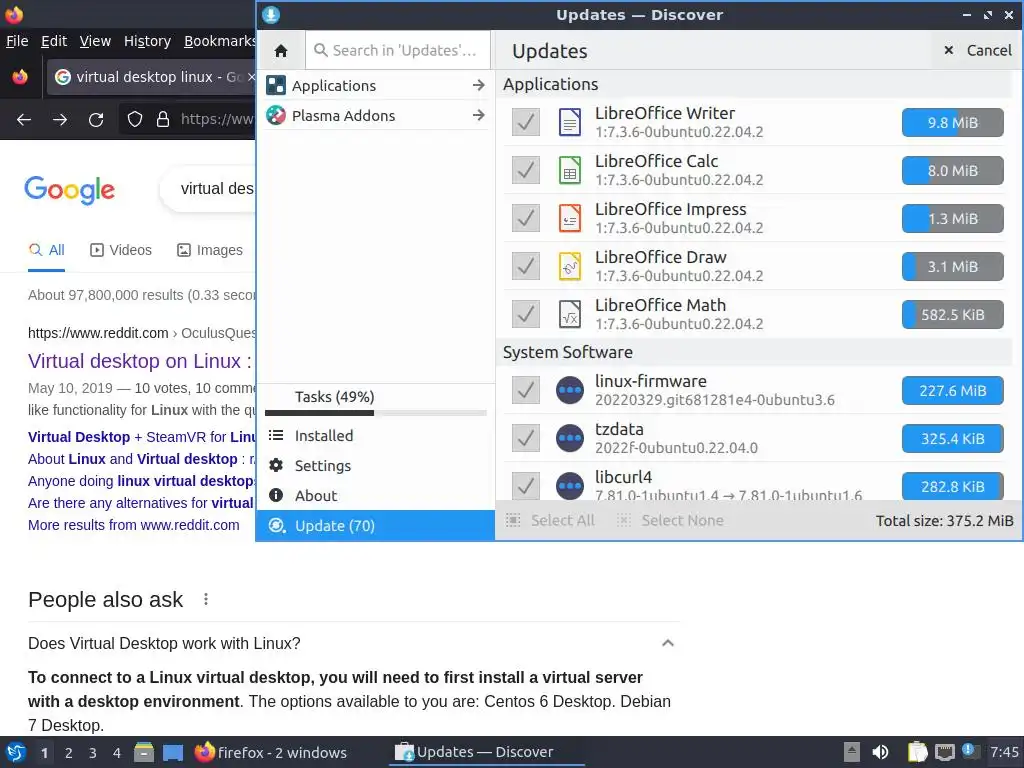Click the Discover app icon in title bar

[x=271, y=14]
